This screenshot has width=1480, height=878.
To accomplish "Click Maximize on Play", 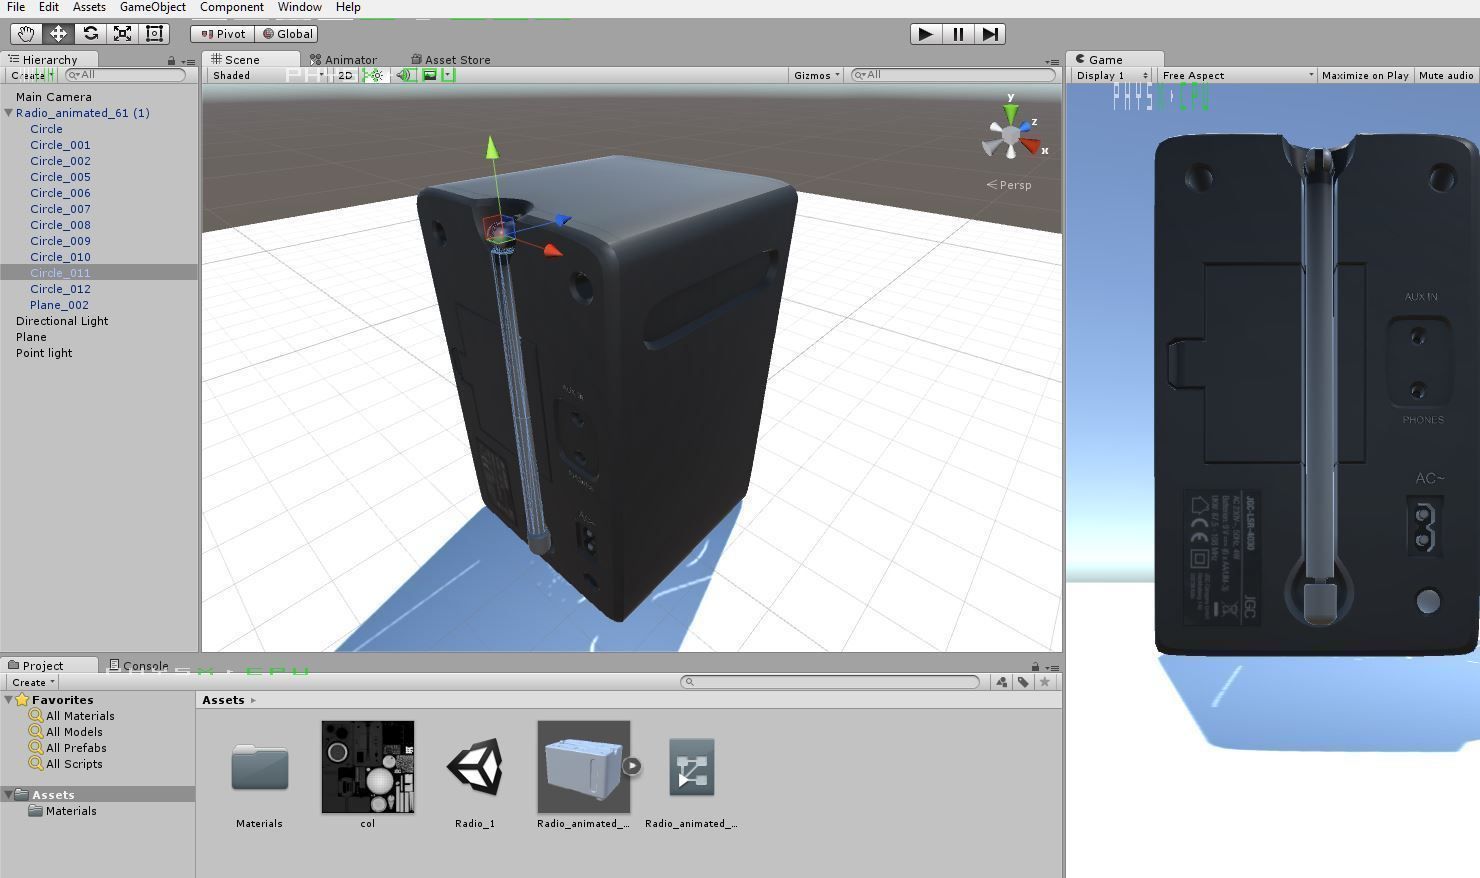I will 1364,75.
